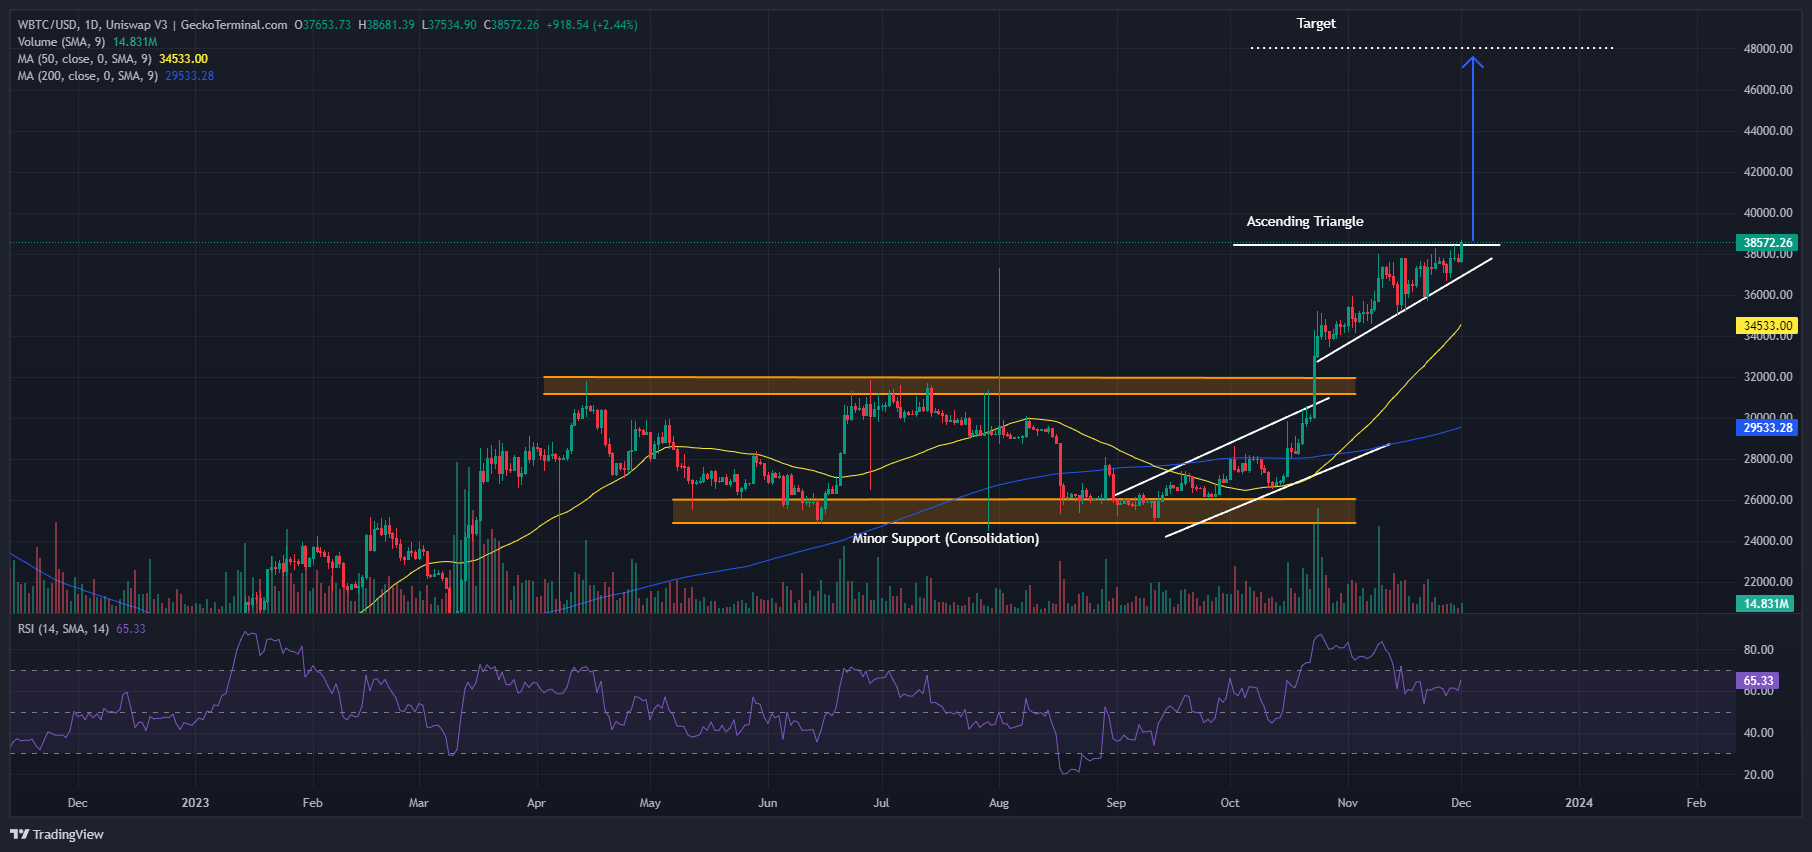This screenshot has height=852, width=1812.
Task: Click the RSI 80.00 axis label
Action: (1758, 650)
